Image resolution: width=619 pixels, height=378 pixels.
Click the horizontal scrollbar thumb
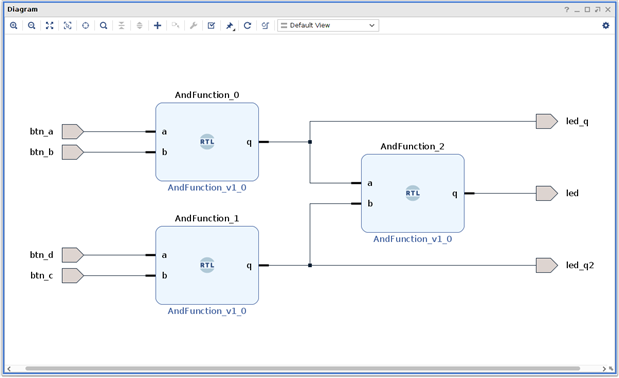(302, 369)
